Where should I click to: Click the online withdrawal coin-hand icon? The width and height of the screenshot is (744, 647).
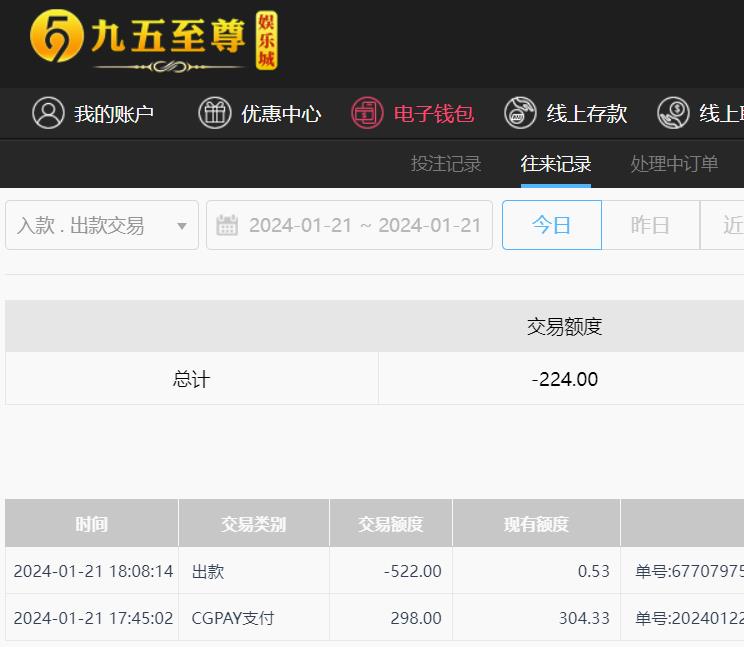pos(673,113)
